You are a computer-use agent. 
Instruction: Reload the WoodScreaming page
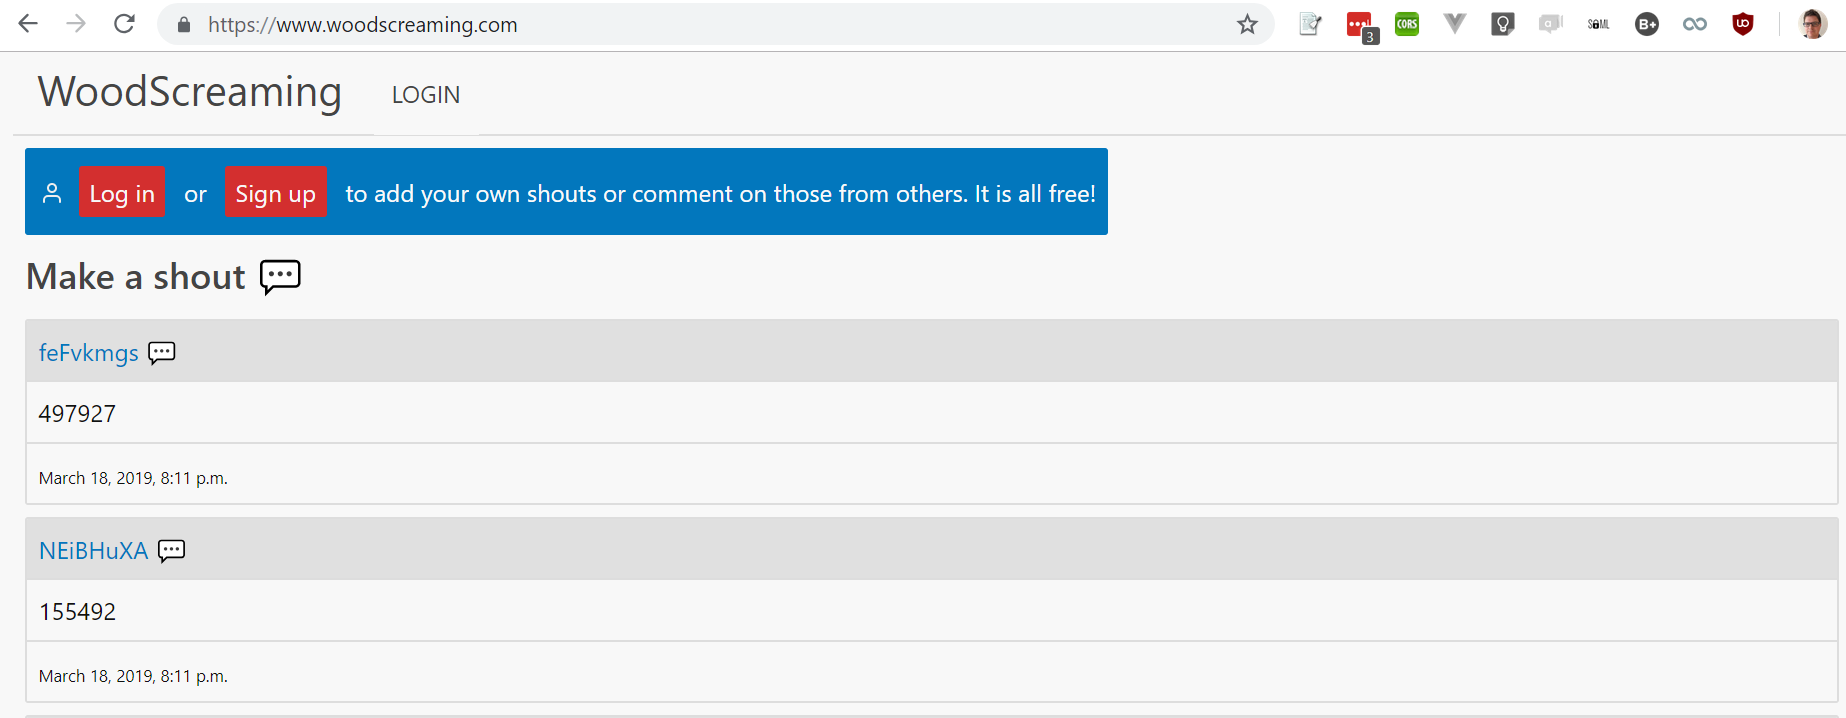click(124, 24)
